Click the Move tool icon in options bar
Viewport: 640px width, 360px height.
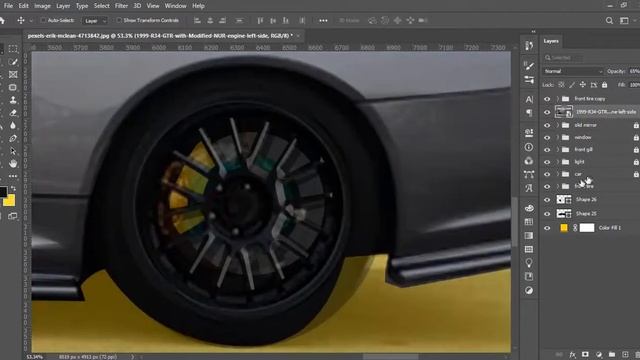[x=21, y=20]
